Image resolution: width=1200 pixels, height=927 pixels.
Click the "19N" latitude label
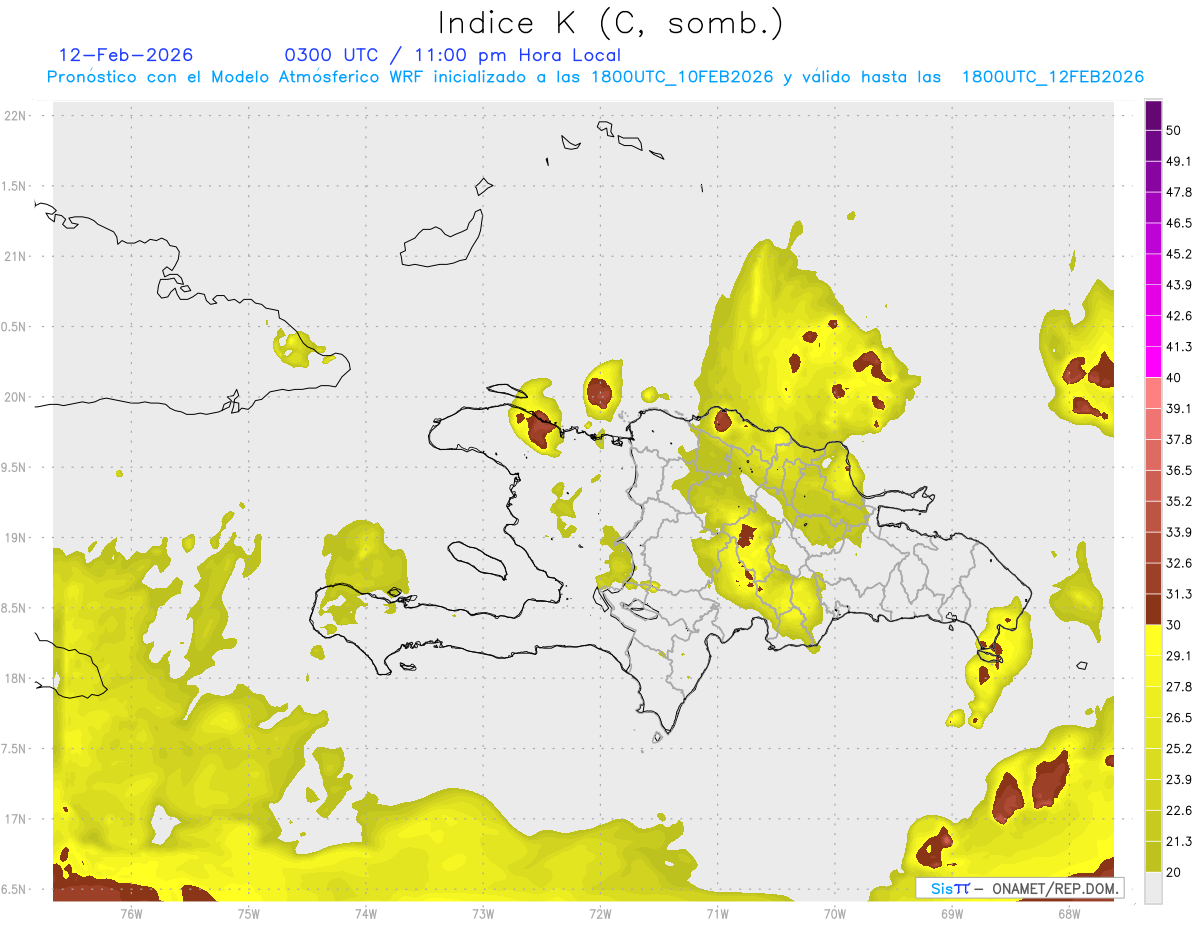pyautogui.click(x=16, y=538)
